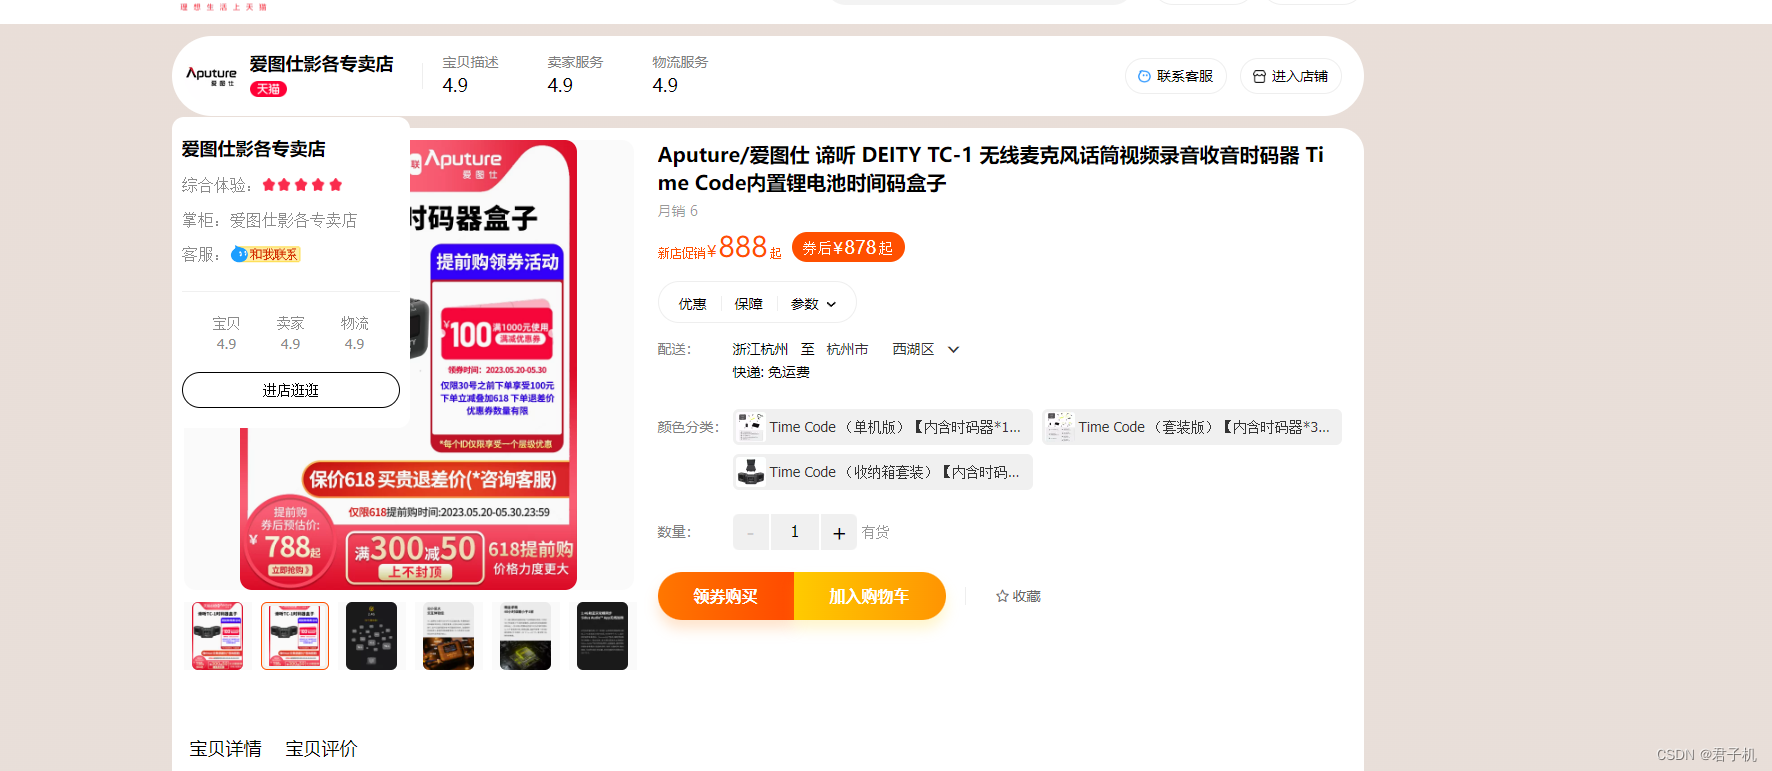Select the first product thumbnail
This screenshot has width=1772, height=771.
217,636
